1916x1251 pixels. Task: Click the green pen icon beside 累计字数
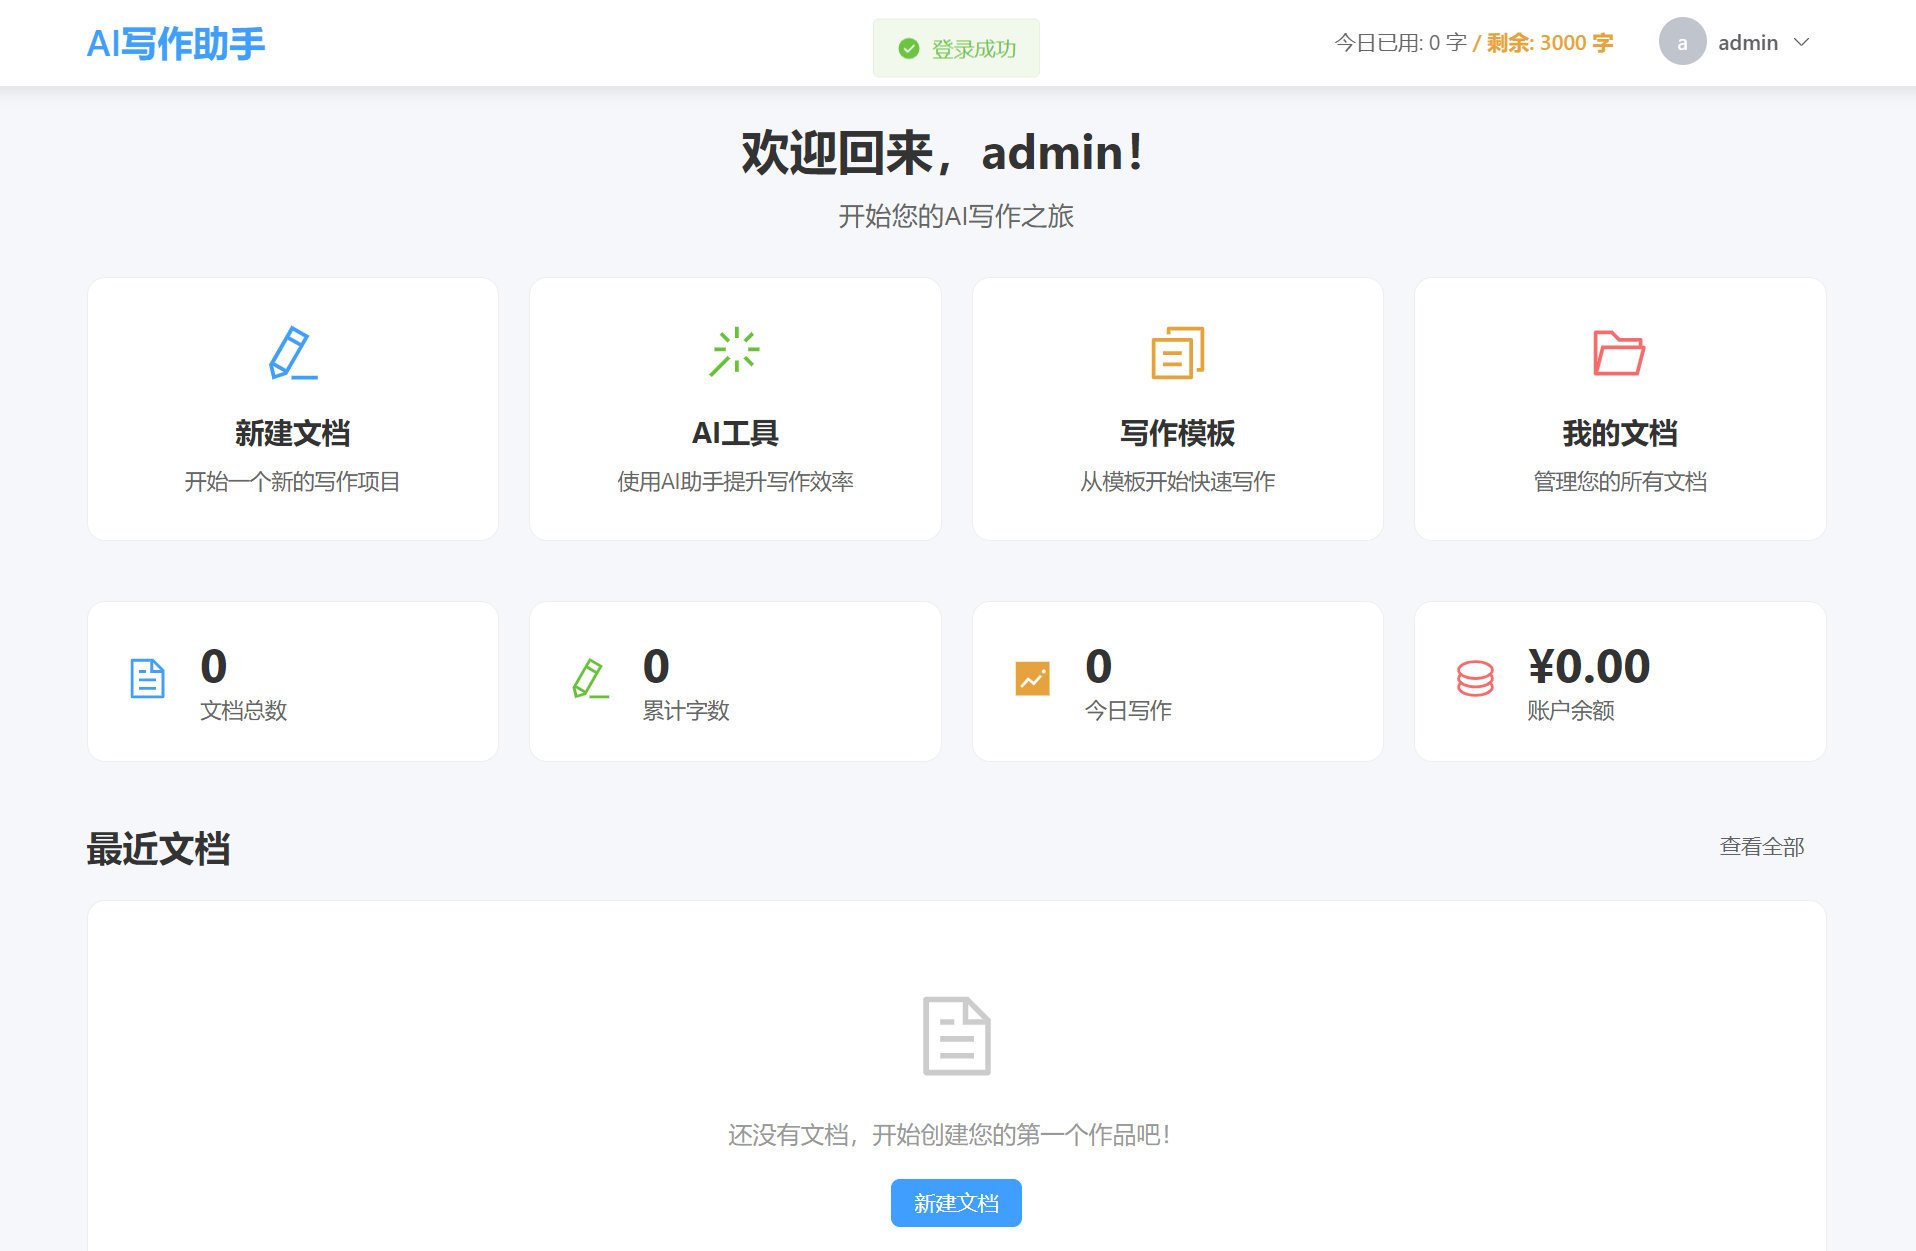(590, 678)
